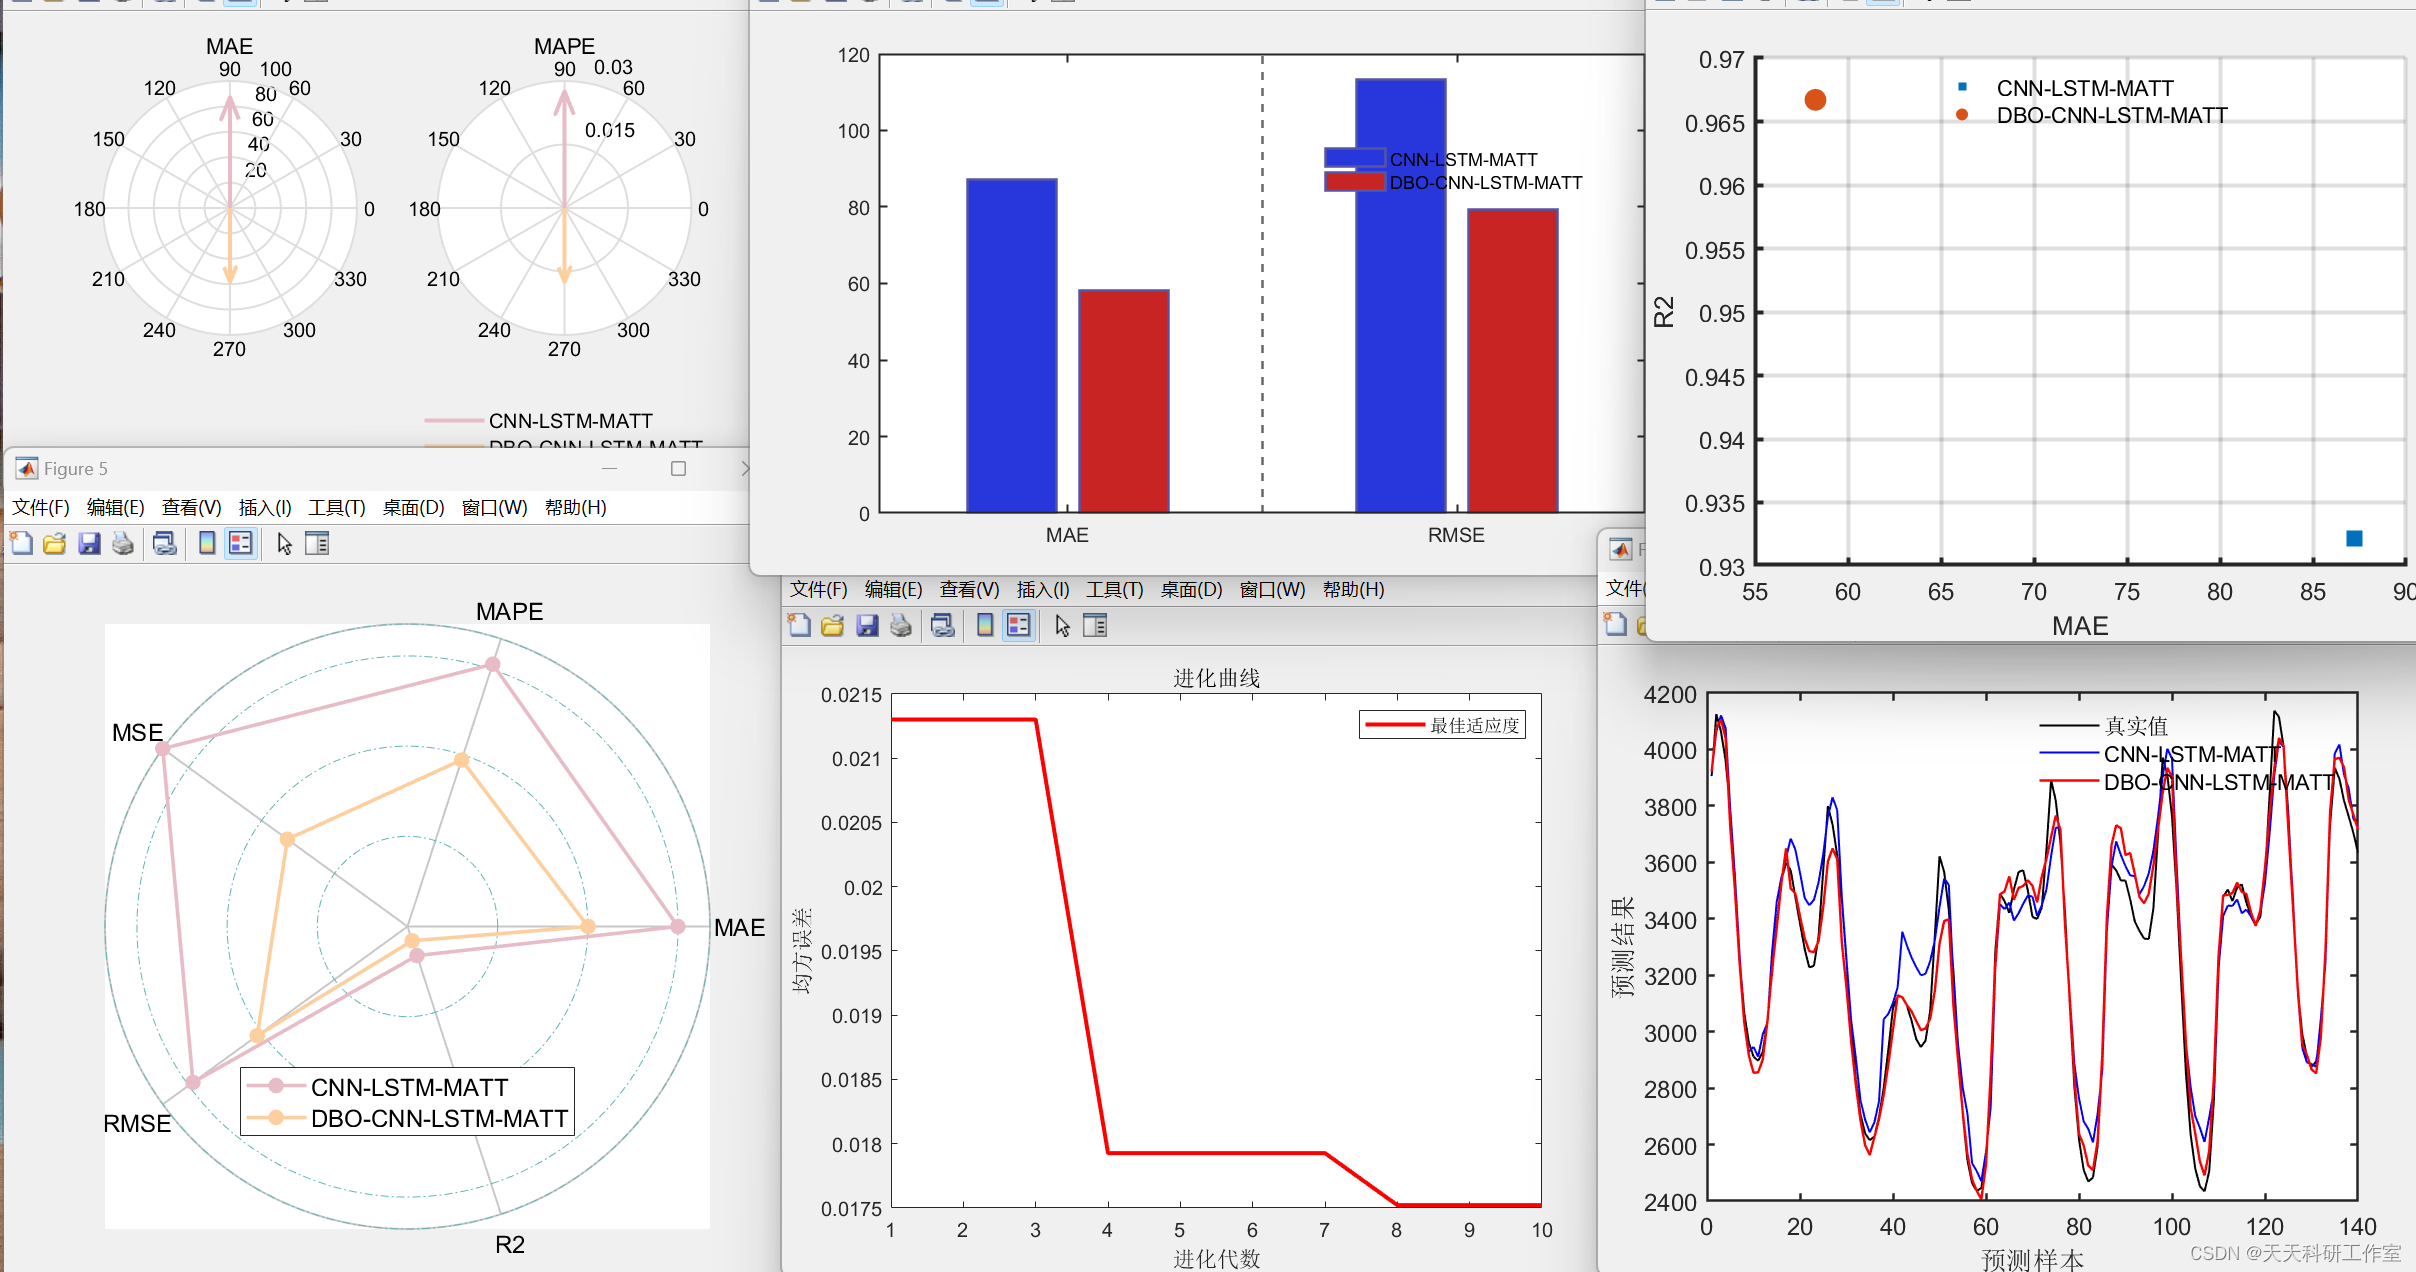This screenshot has height=1272, width=2416.
Task: Open 编辑(E) menu in Figure 5
Action: 116,507
